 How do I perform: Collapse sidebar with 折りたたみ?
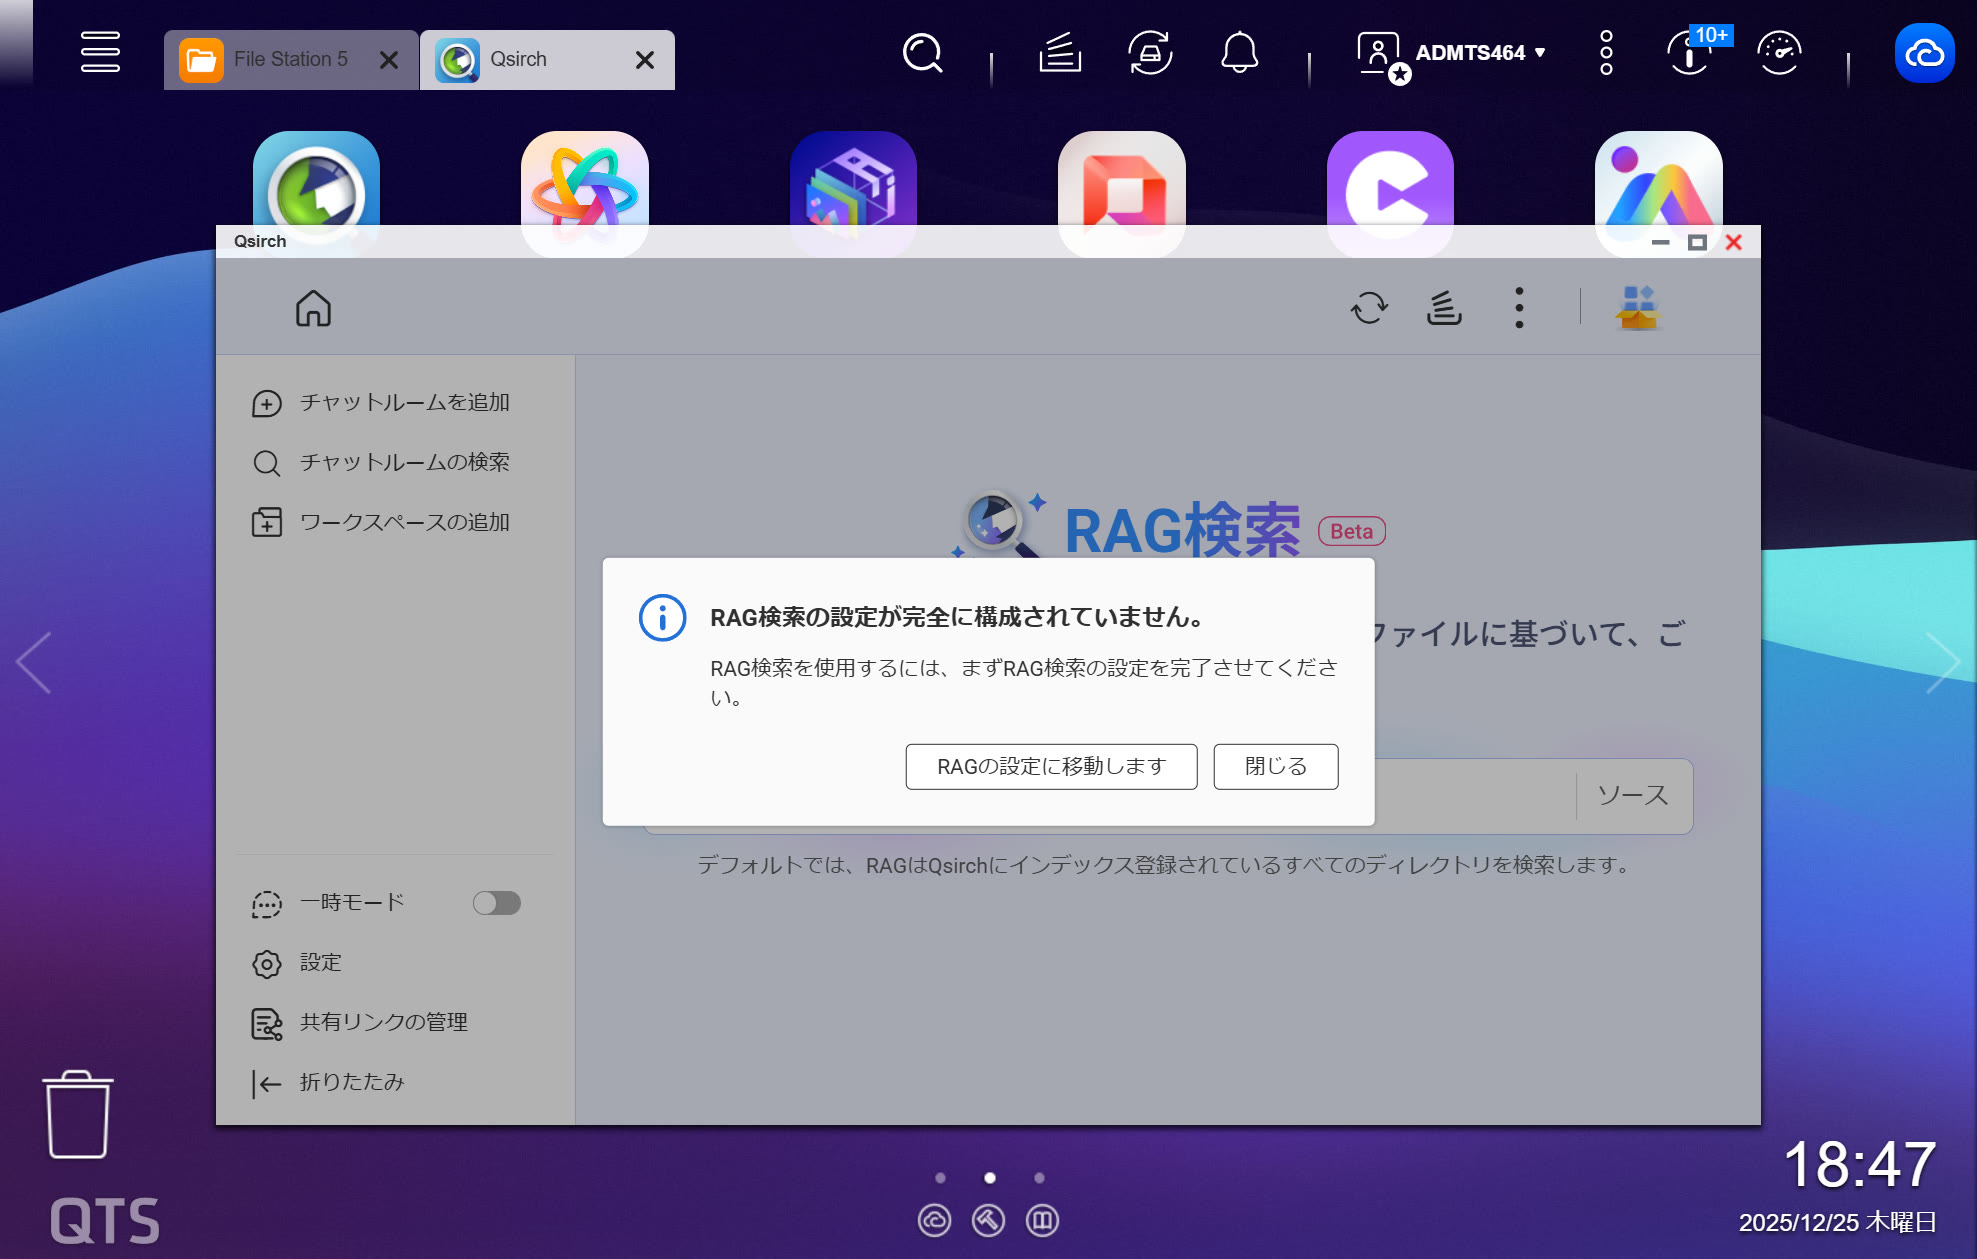point(350,1082)
